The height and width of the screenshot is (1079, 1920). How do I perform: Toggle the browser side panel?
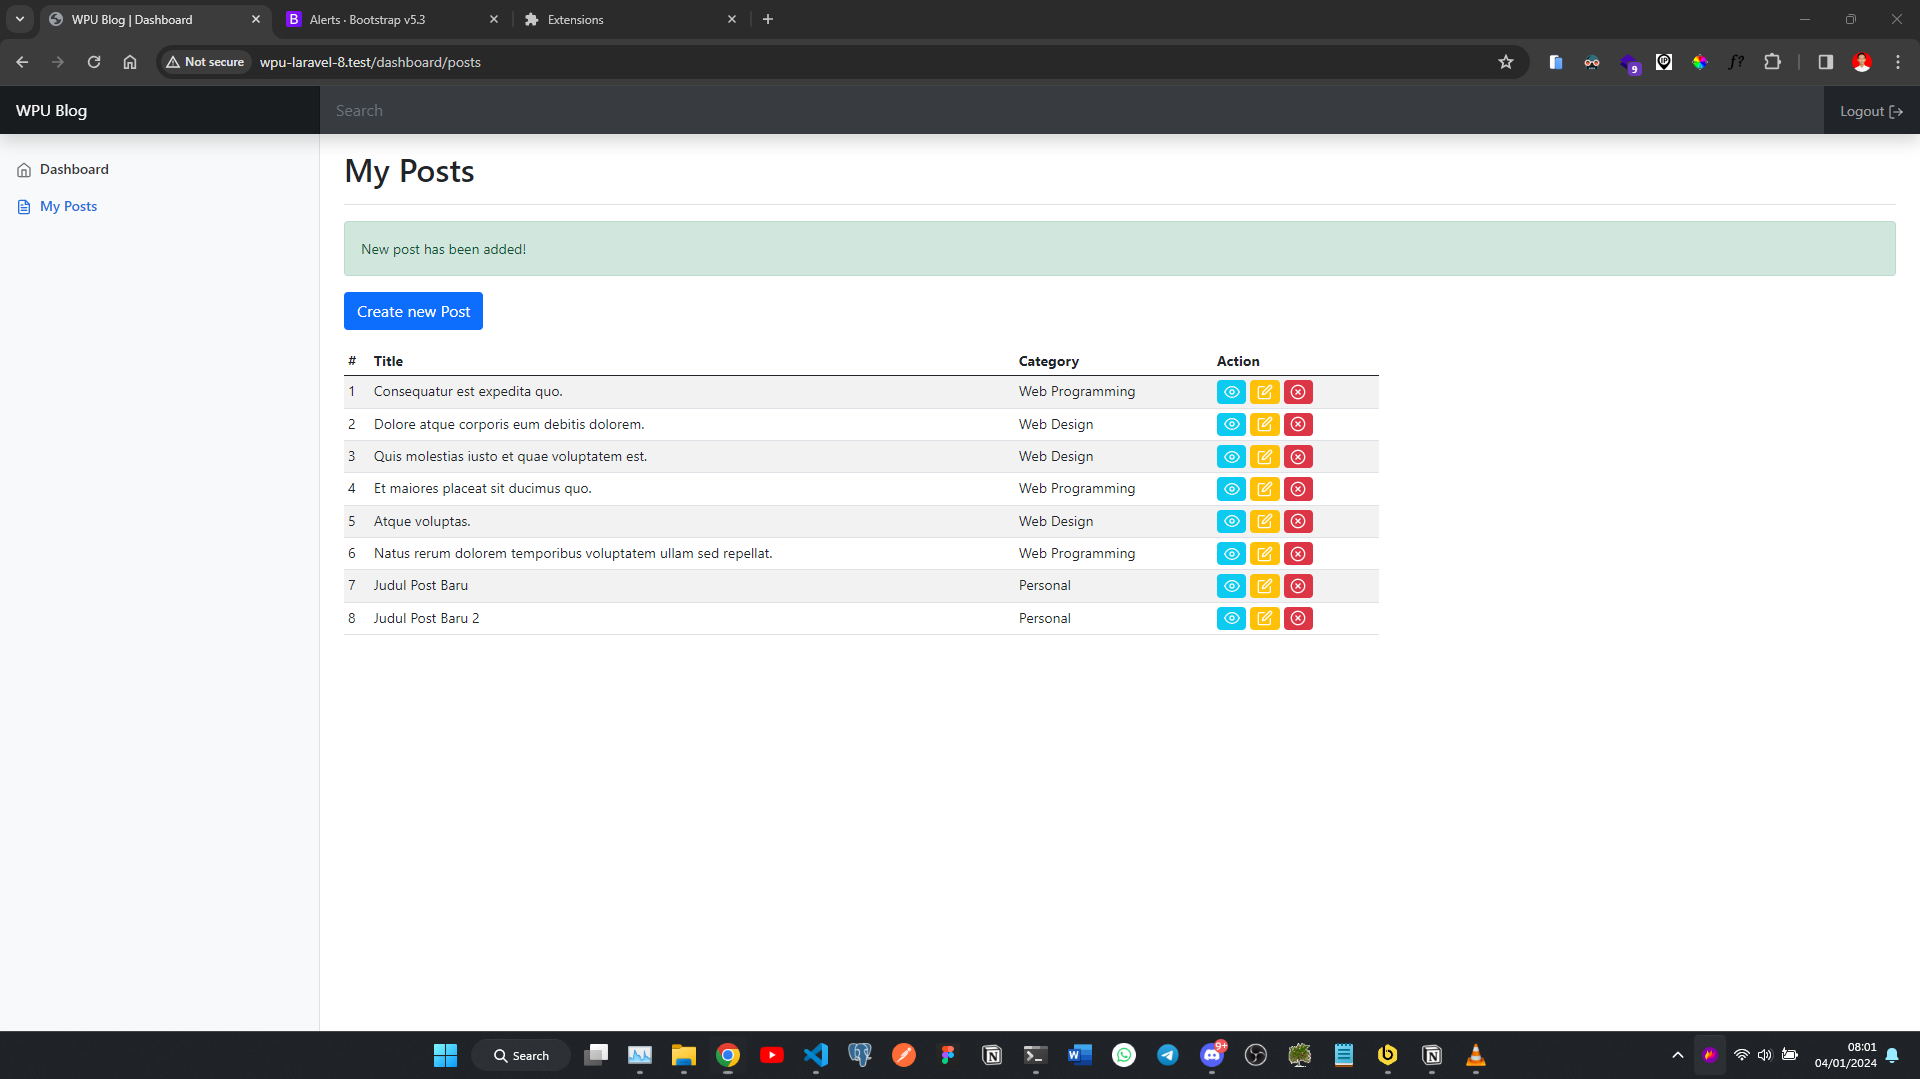[x=1825, y=62]
